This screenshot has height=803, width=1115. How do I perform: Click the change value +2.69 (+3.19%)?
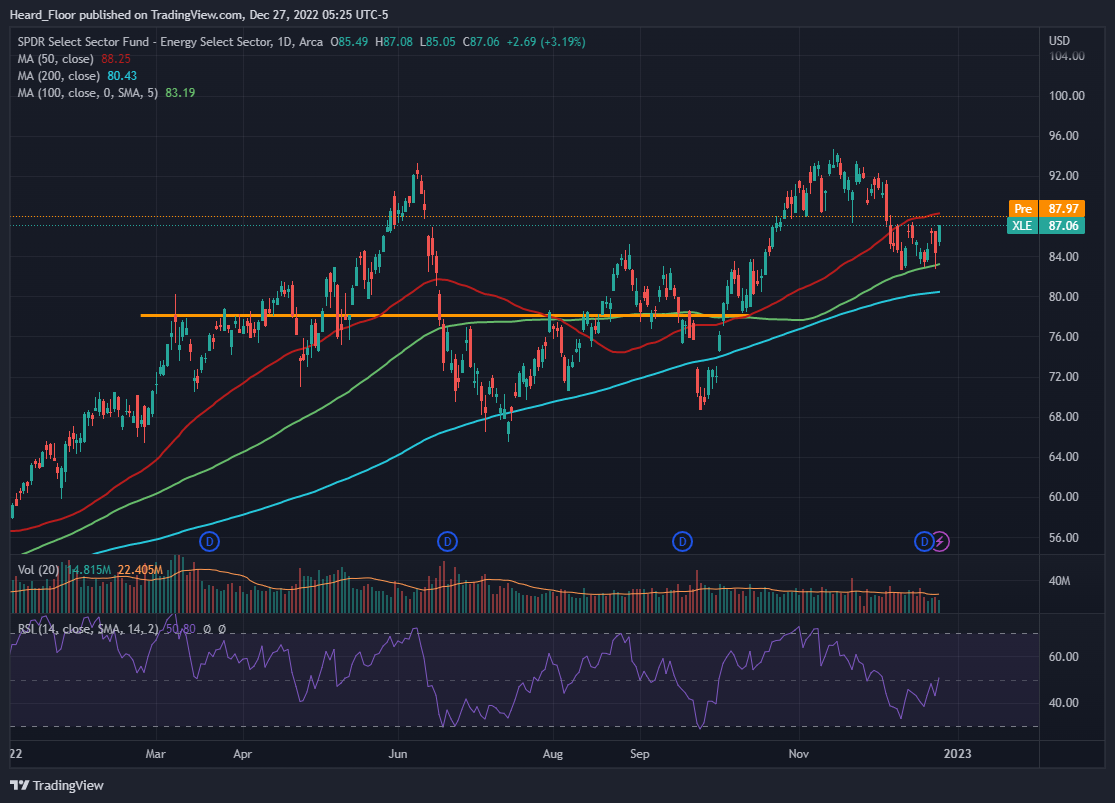click(546, 42)
